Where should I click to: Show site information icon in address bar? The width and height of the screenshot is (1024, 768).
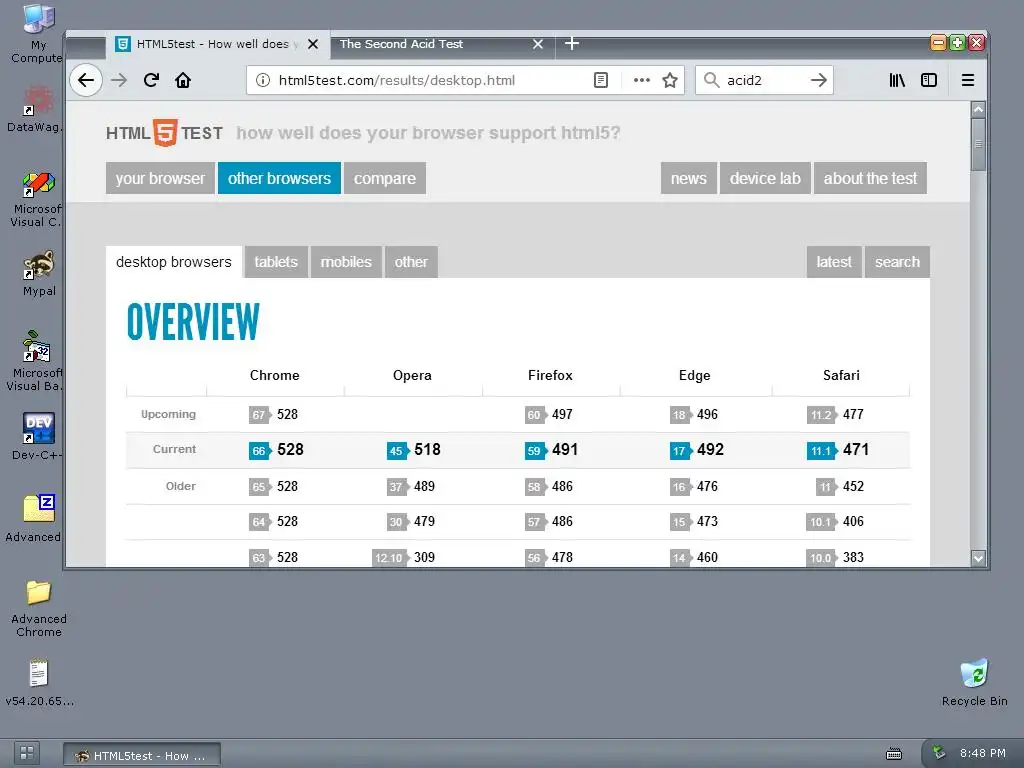[x=263, y=80]
